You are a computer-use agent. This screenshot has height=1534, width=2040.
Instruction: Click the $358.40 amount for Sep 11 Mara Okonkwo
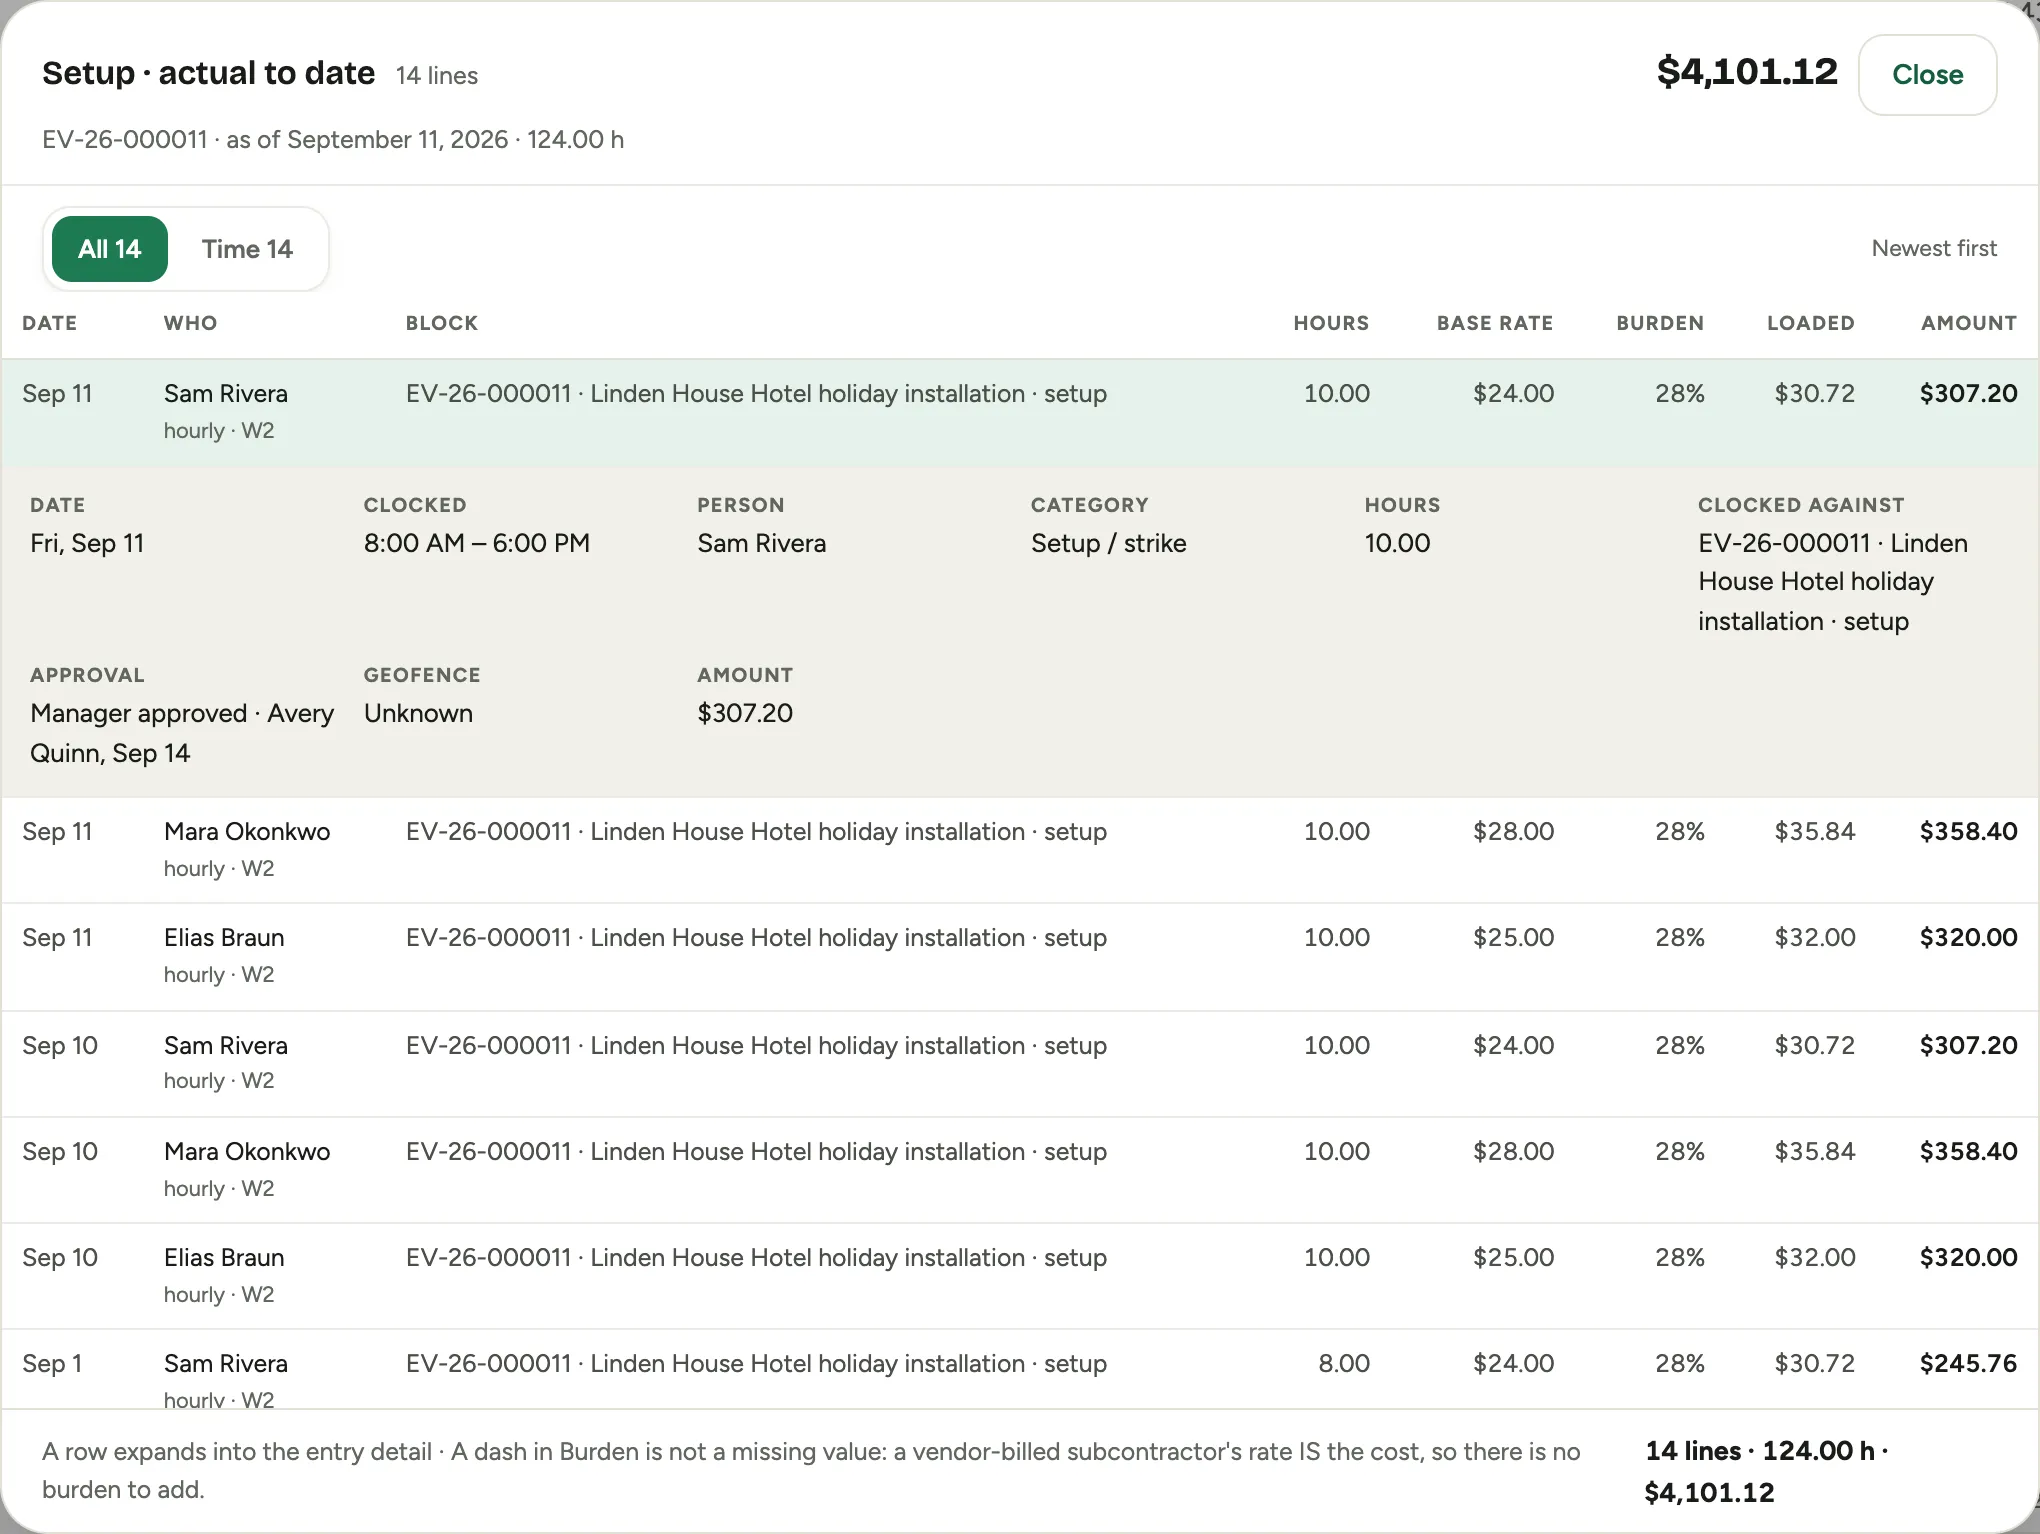pos(1968,831)
